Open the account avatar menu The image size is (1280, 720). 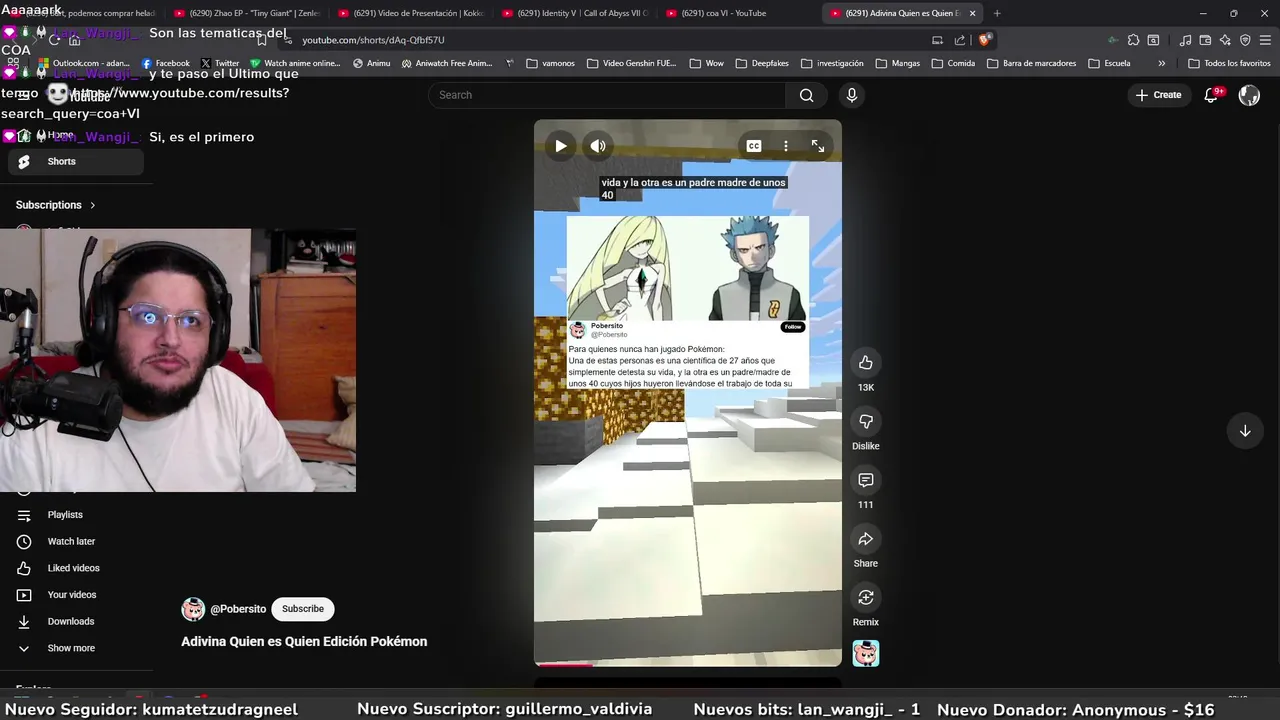coord(1249,95)
